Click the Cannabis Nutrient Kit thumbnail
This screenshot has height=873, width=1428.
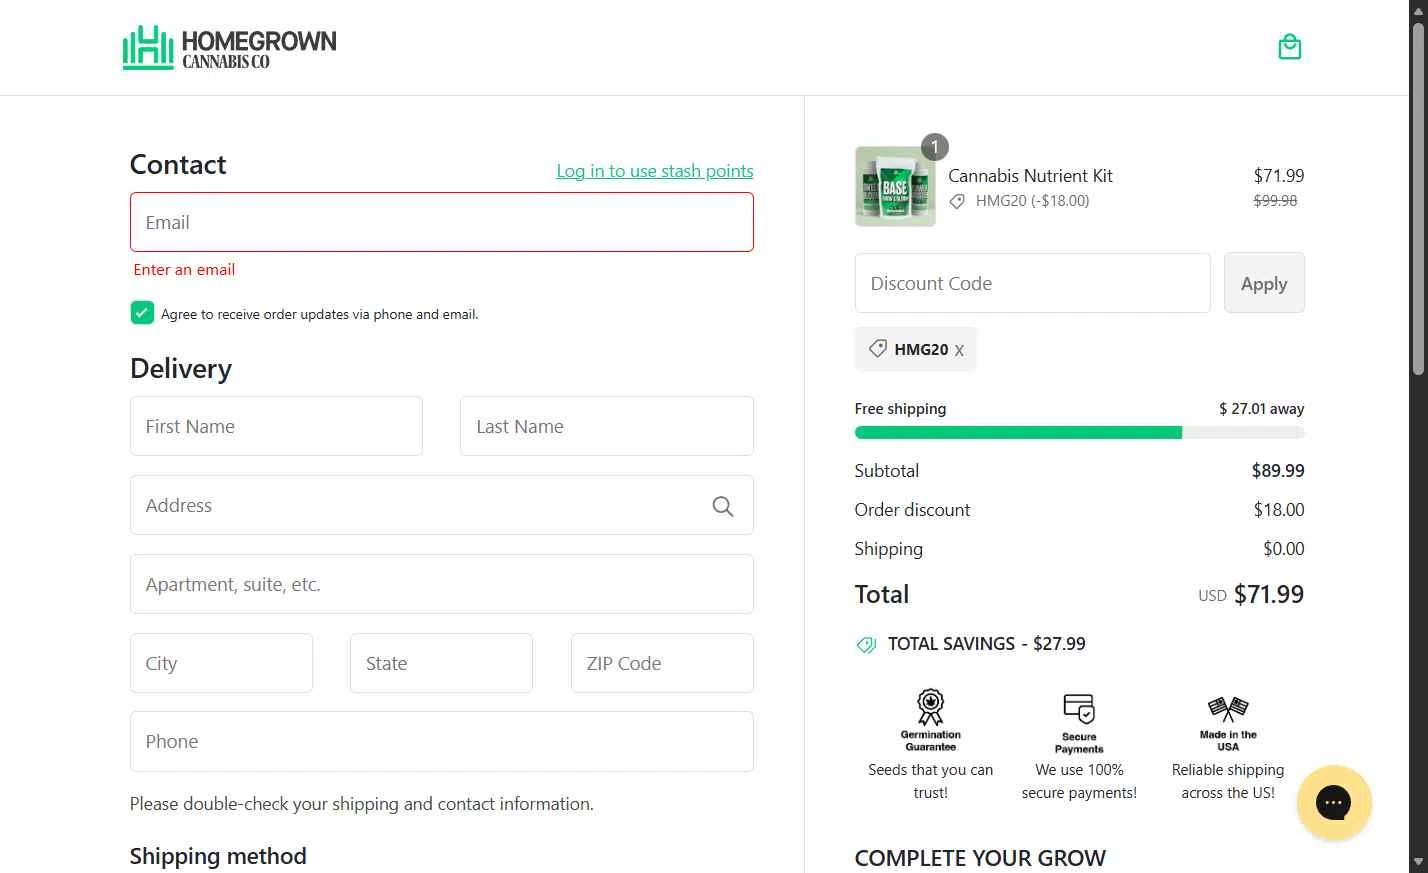(895, 187)
